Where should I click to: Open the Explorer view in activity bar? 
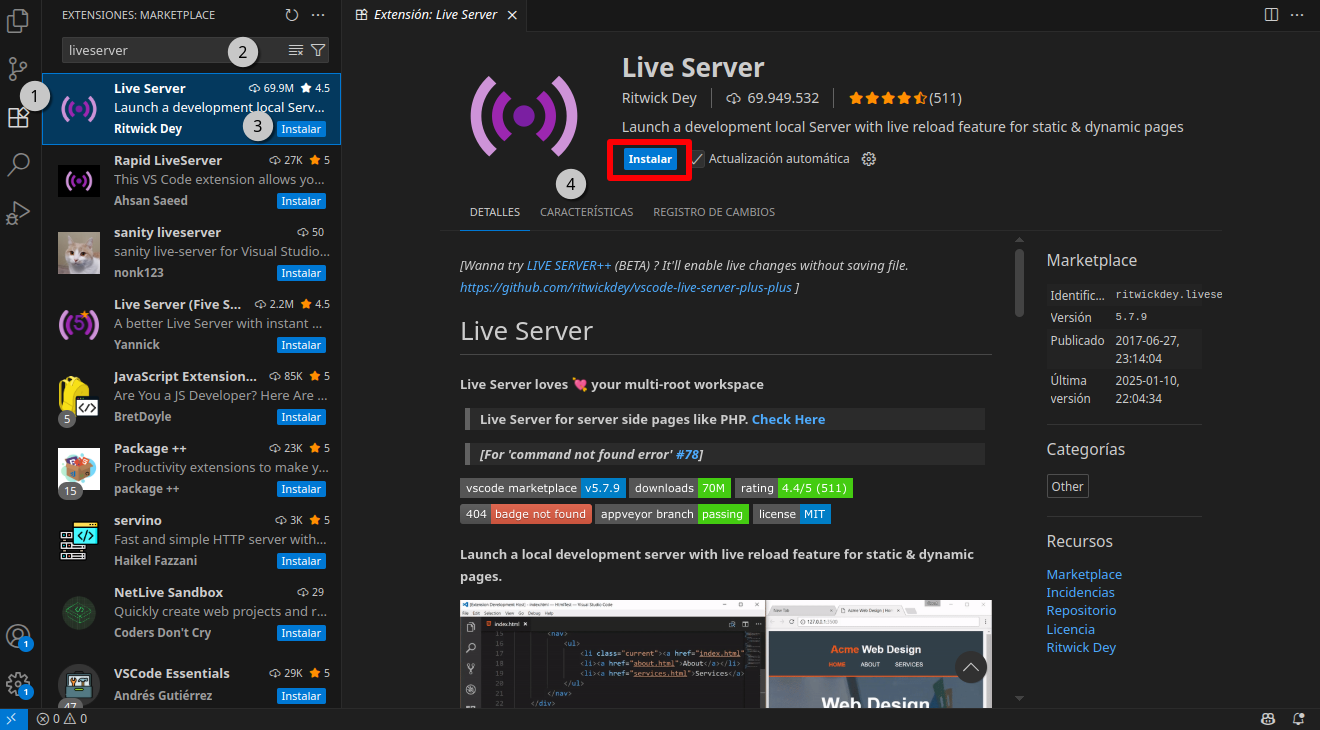pos(18,21)
